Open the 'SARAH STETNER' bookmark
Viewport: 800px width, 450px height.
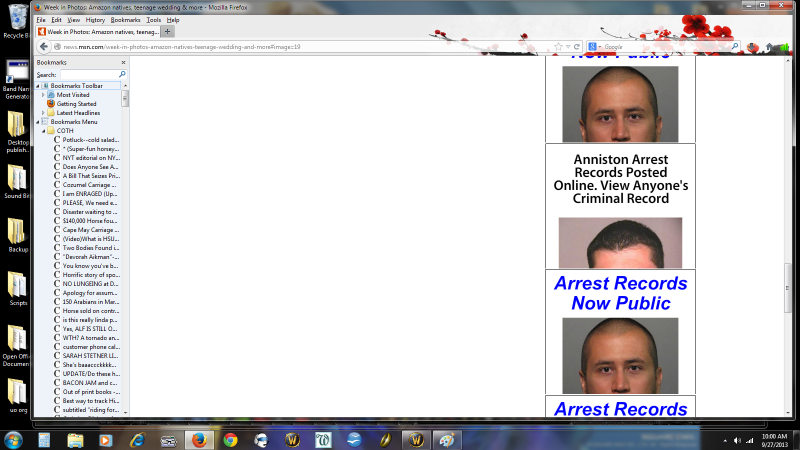pyautogui.click(x=86, y=356)
